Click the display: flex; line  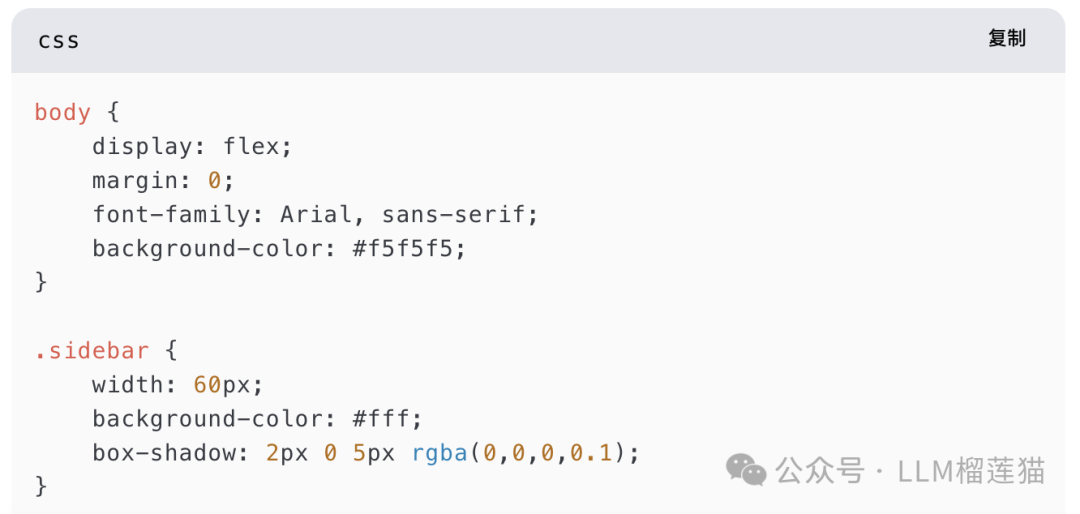[192, 146]
